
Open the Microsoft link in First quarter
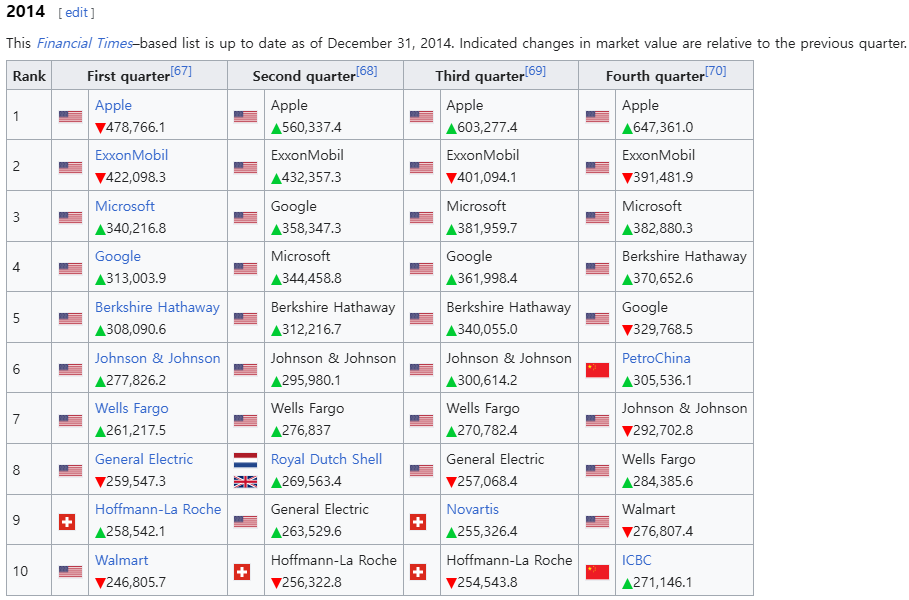coord(125,206)
